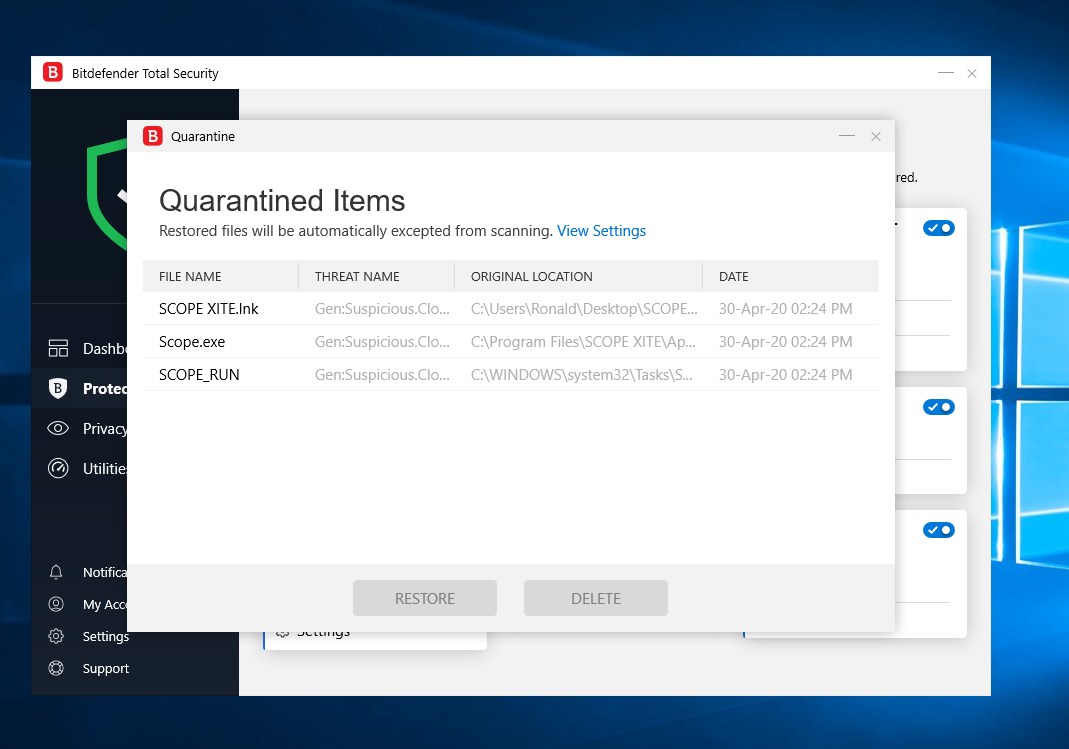1069x749 pixels.
Task: Click the Settings gear icon in sidebar
Action: click(x=57, y=636)
